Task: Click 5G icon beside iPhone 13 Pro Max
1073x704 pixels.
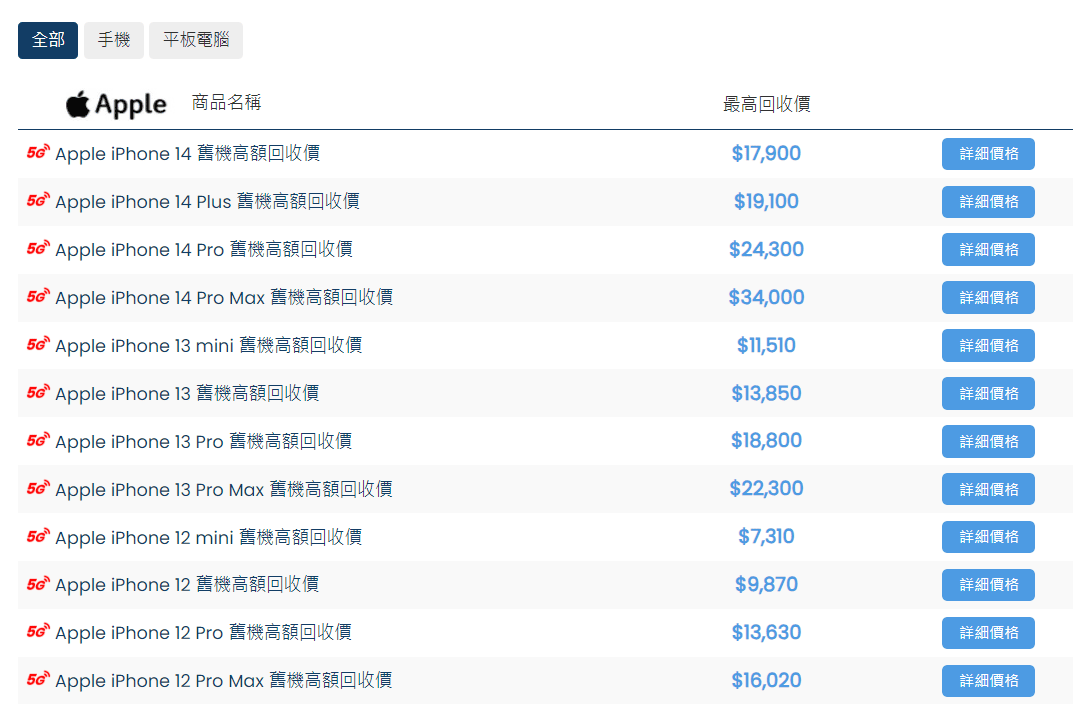Action: pyautogui.click(x=38, y=487)
